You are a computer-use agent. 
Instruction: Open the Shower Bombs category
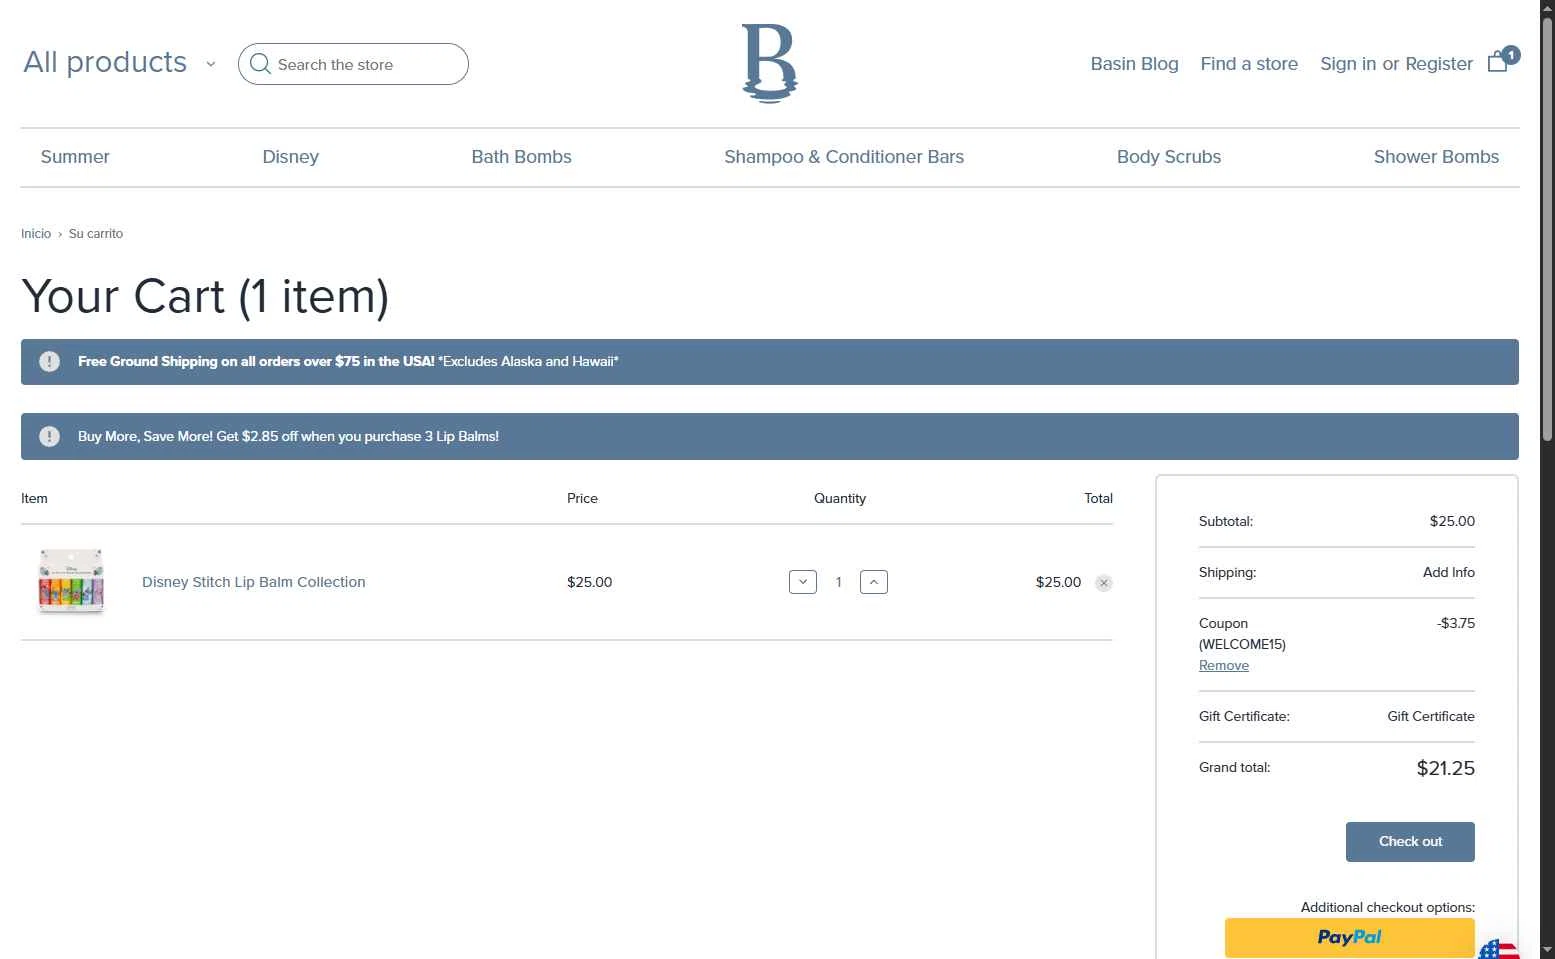tap(1436, 157)
